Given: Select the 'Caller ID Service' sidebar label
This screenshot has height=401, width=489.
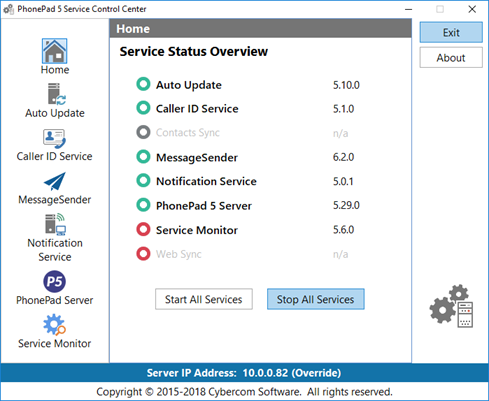Looking at the screenshot, I should (x=55, y=156).
